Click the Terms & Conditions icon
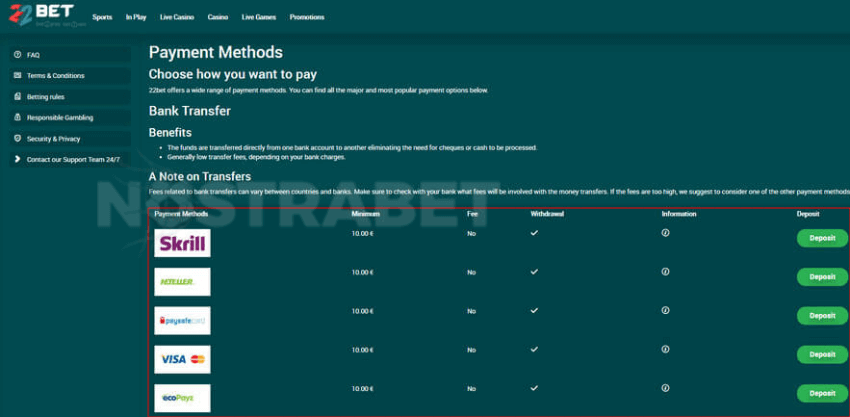Image resolution: width=850 pixels, height=417 pixels. pyautogui.click(x=17, y=75)
